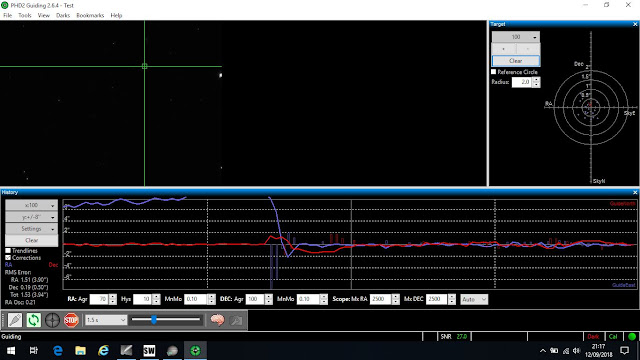The height and width of the screenshot is (360, 640).
Task: Click the red STOP icon
Action: click(x=71, y=320)
